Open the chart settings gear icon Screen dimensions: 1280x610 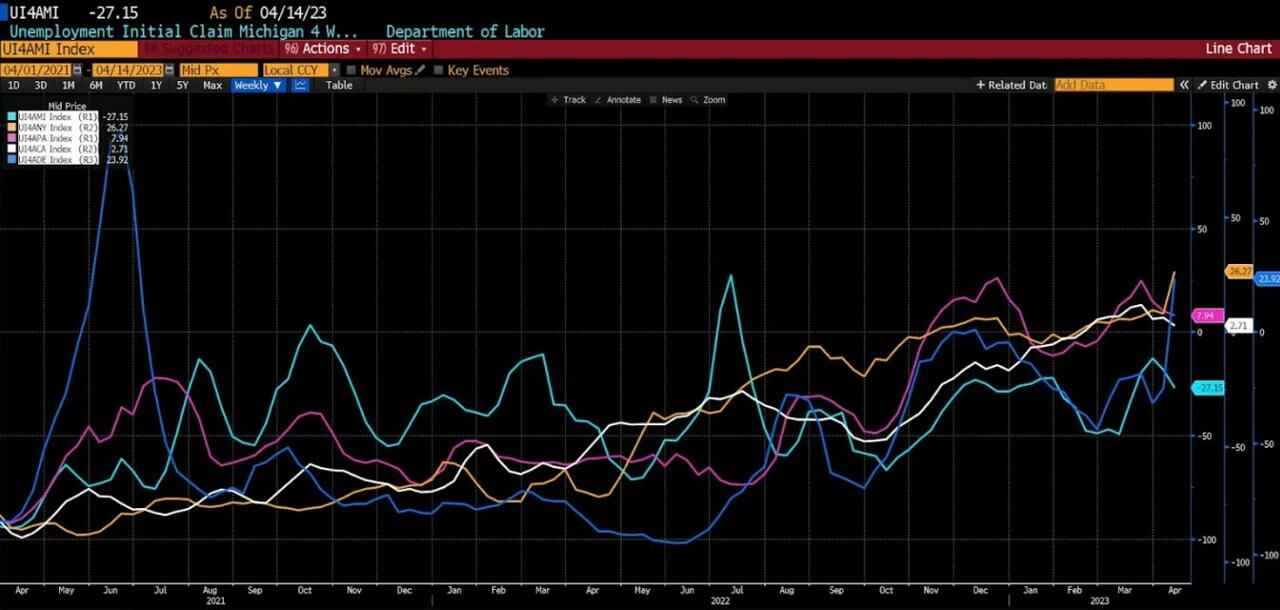(x=1270, y=85)
